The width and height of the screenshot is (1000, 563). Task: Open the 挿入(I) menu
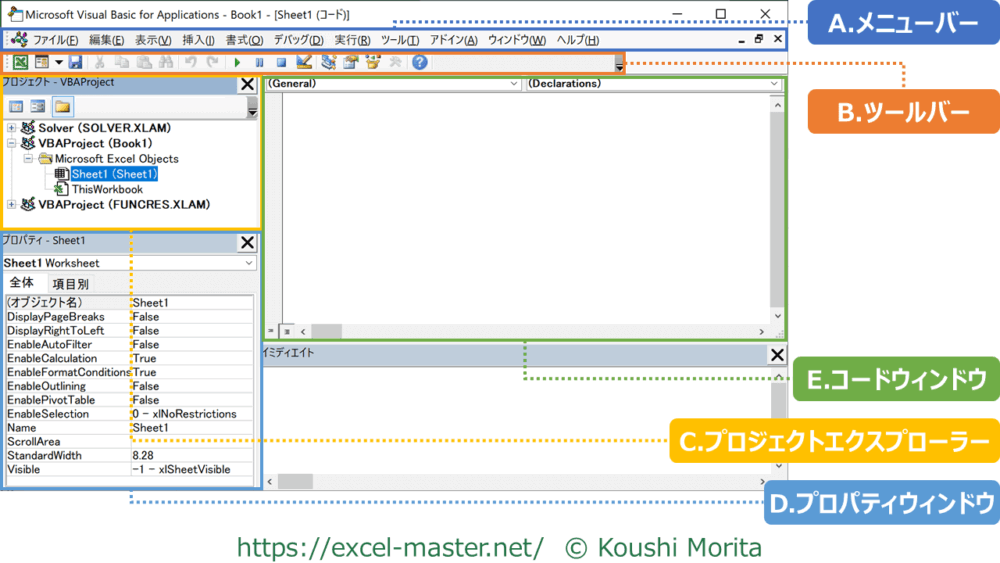coord(198,40)
